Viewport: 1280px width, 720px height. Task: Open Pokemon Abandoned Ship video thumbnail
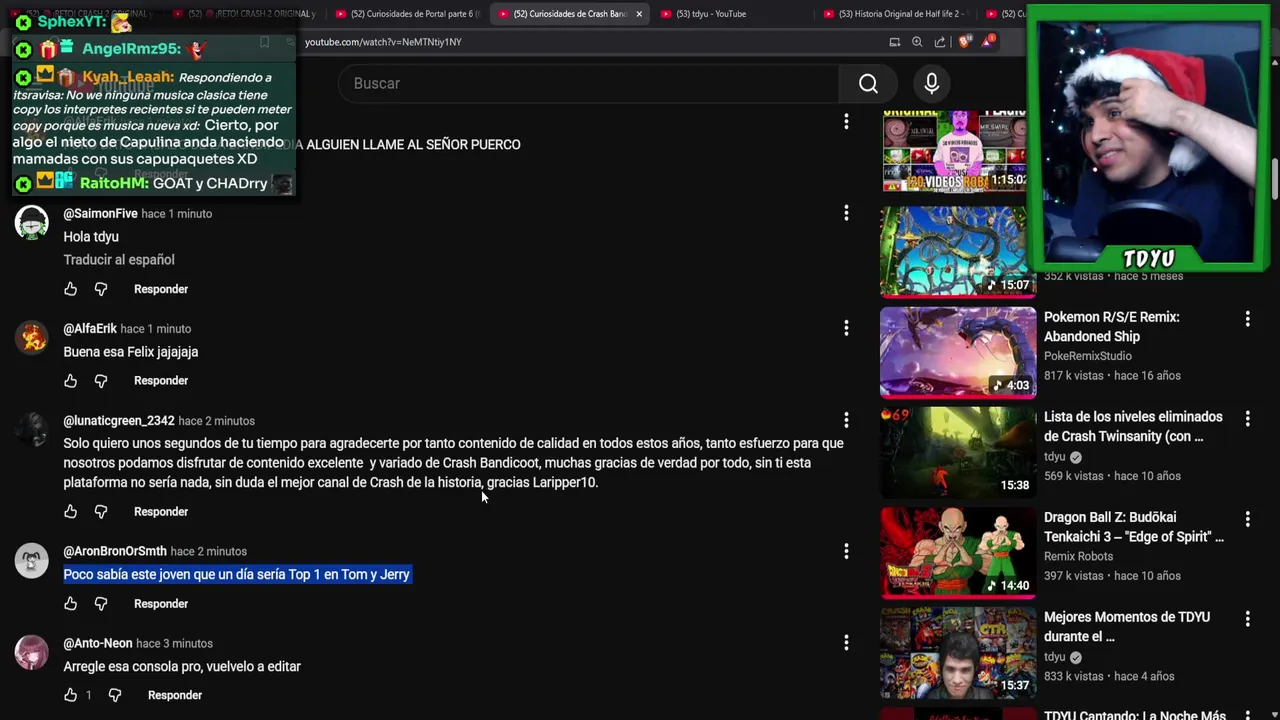[958, 352]
